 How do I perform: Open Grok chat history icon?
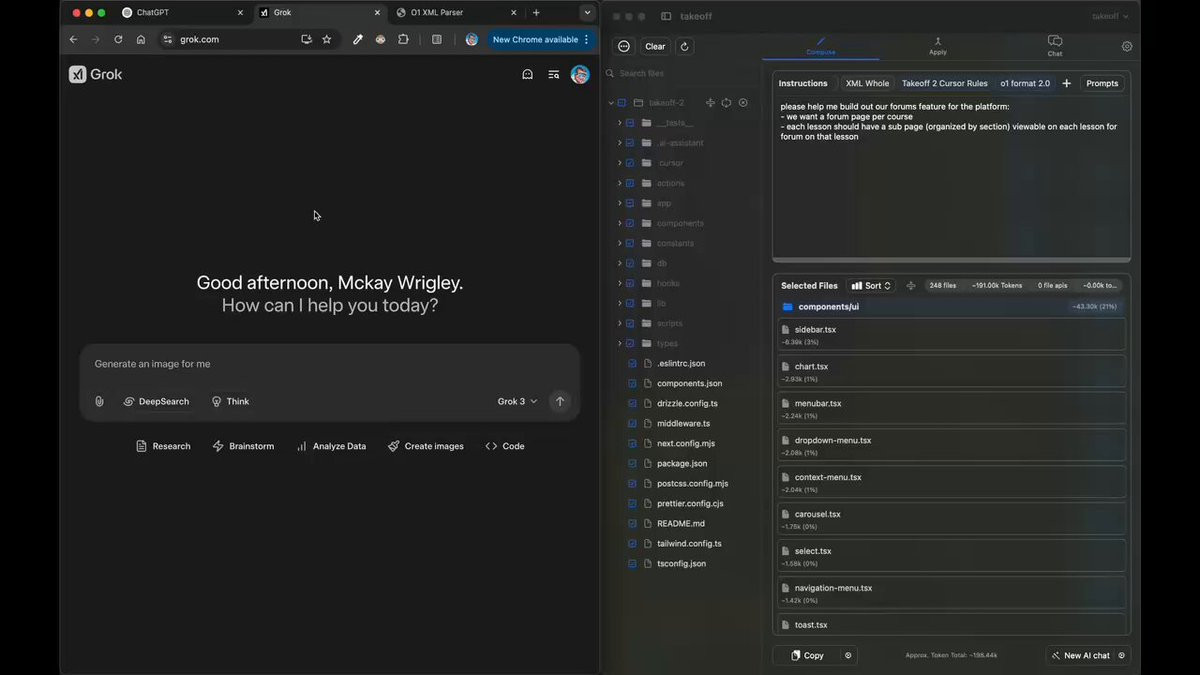pyautogui.click(x=553, y=74)
